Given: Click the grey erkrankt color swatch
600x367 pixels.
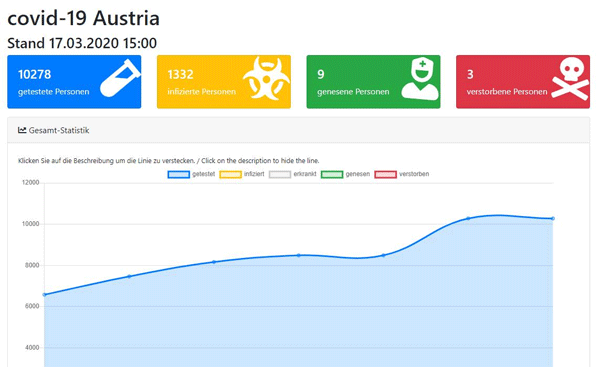Looking at the screenshot, I should click(x=280, y=175).
